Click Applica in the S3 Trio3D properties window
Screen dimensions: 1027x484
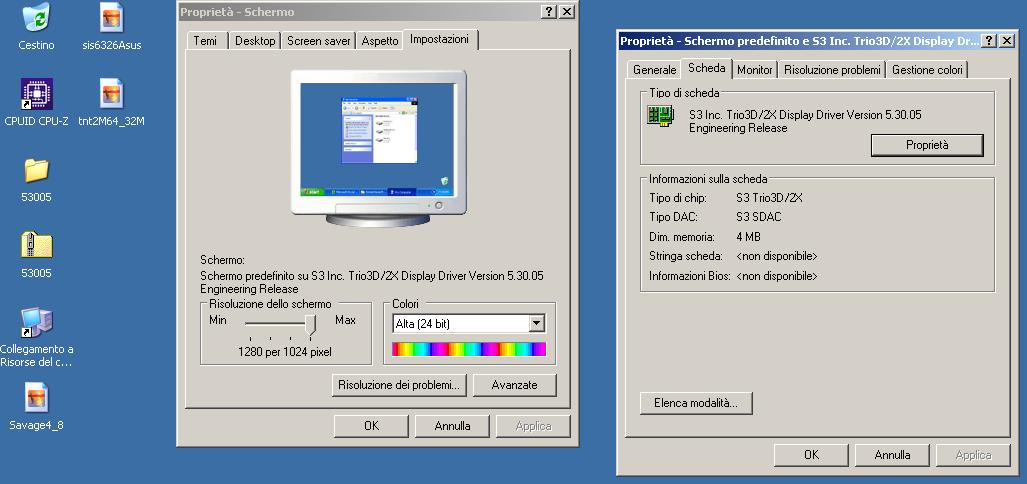973,455
